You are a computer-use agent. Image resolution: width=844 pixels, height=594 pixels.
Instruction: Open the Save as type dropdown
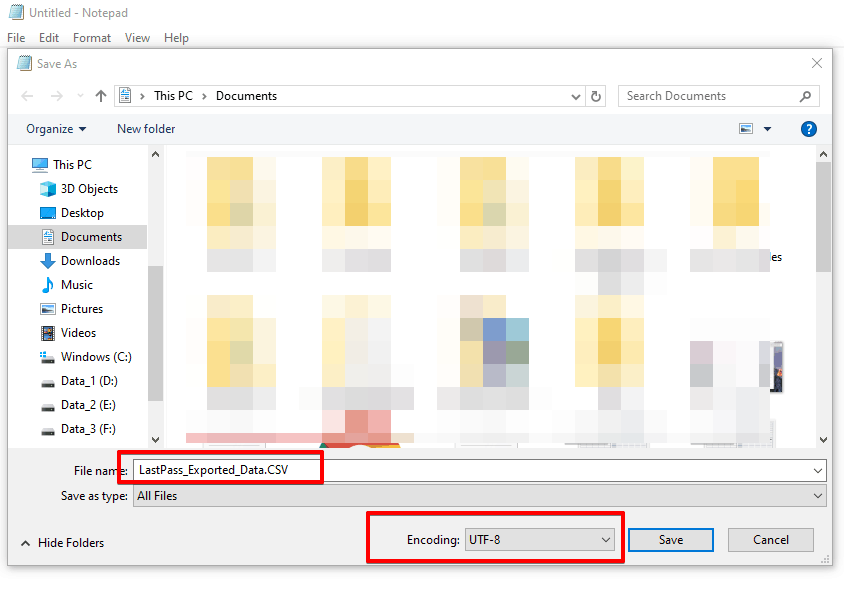(x=480, y=496)
